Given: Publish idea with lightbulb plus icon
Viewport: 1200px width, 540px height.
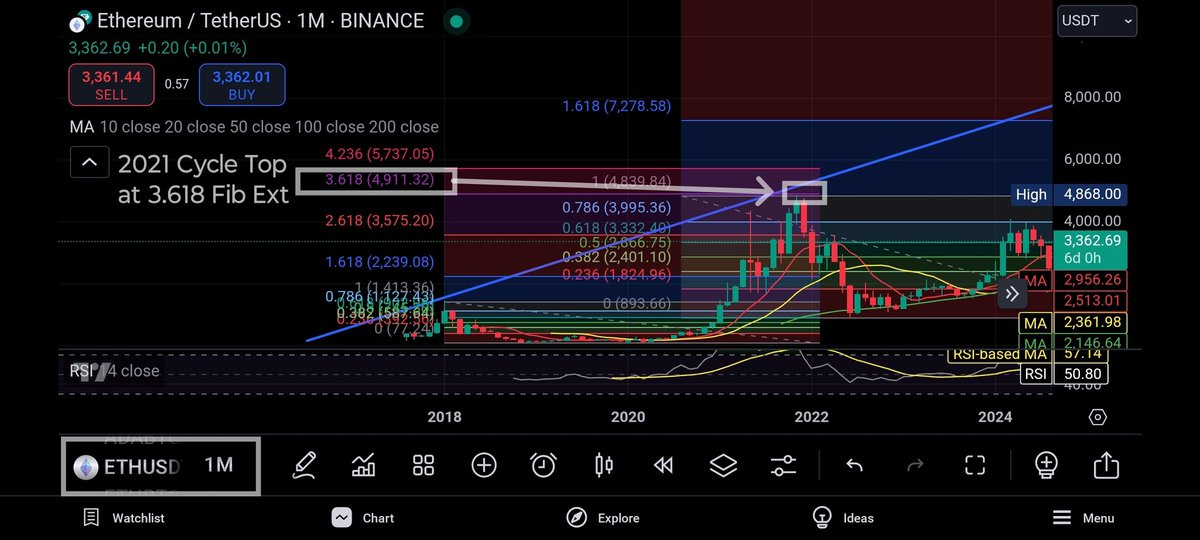Looking at the screenshot, I should point(1046,465).
